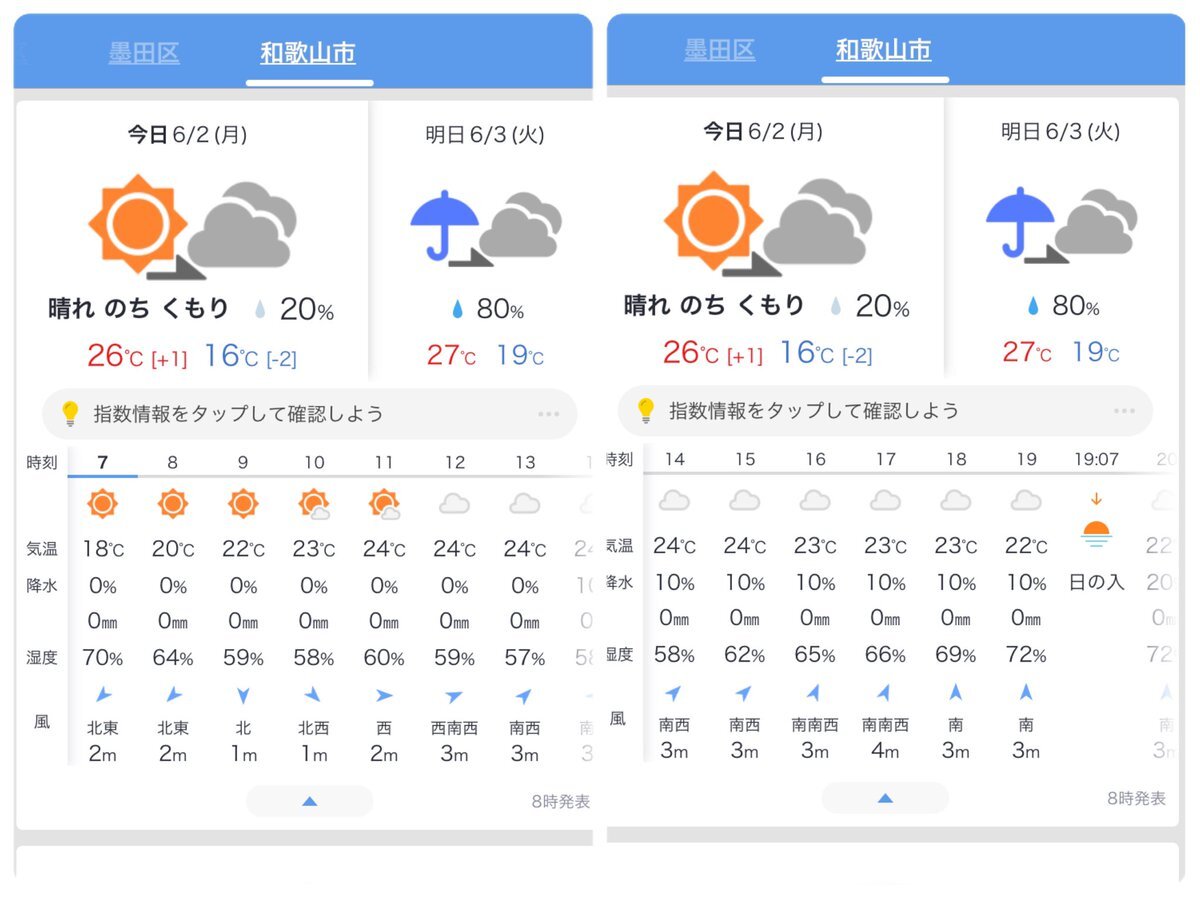Screen dimensions: 1200x900
Task: Open the three-dot menu in right index bar
Action: click(x=1124, y=411)
